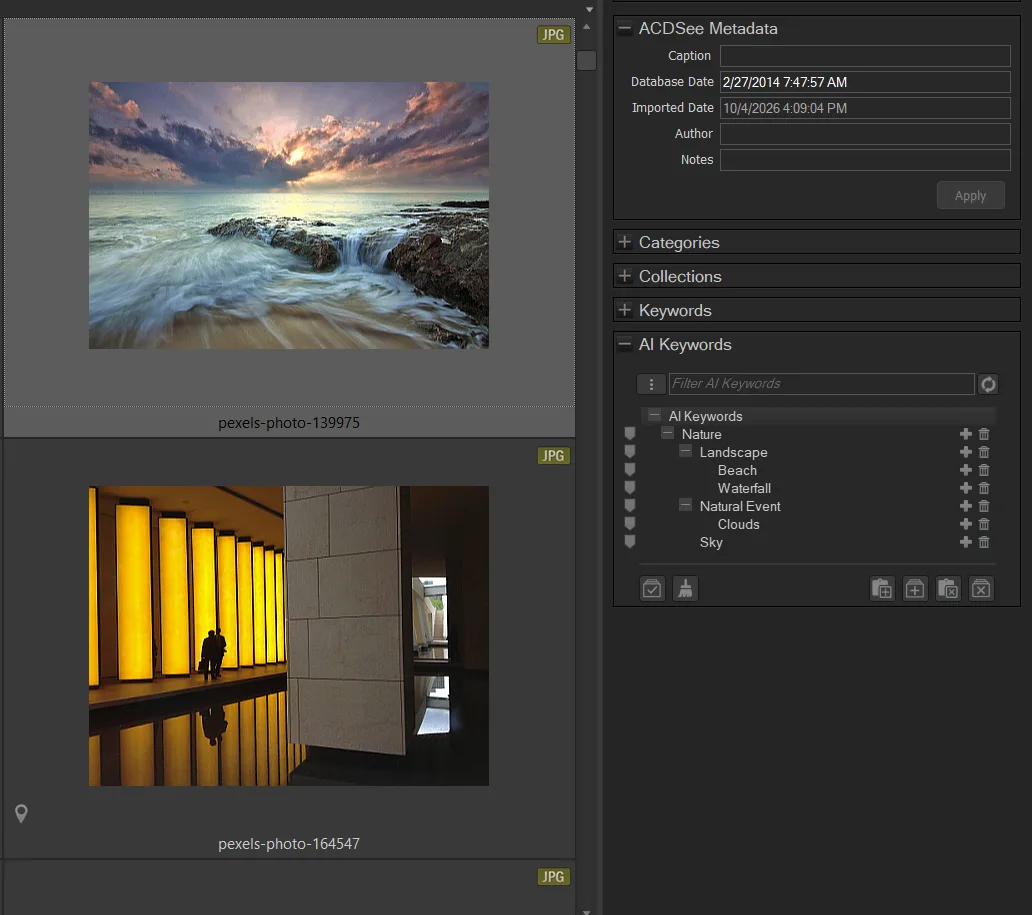Viewport: 1032px width, 915px height.
Task: Collapse the AI Keywords panel section
Action: tap(625, 344)
